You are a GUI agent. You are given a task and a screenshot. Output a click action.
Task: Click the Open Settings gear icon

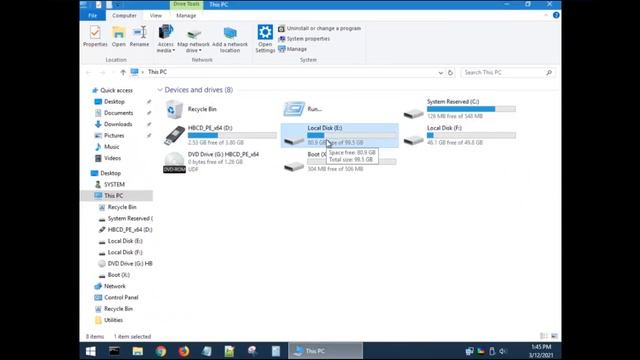point(265,32)
